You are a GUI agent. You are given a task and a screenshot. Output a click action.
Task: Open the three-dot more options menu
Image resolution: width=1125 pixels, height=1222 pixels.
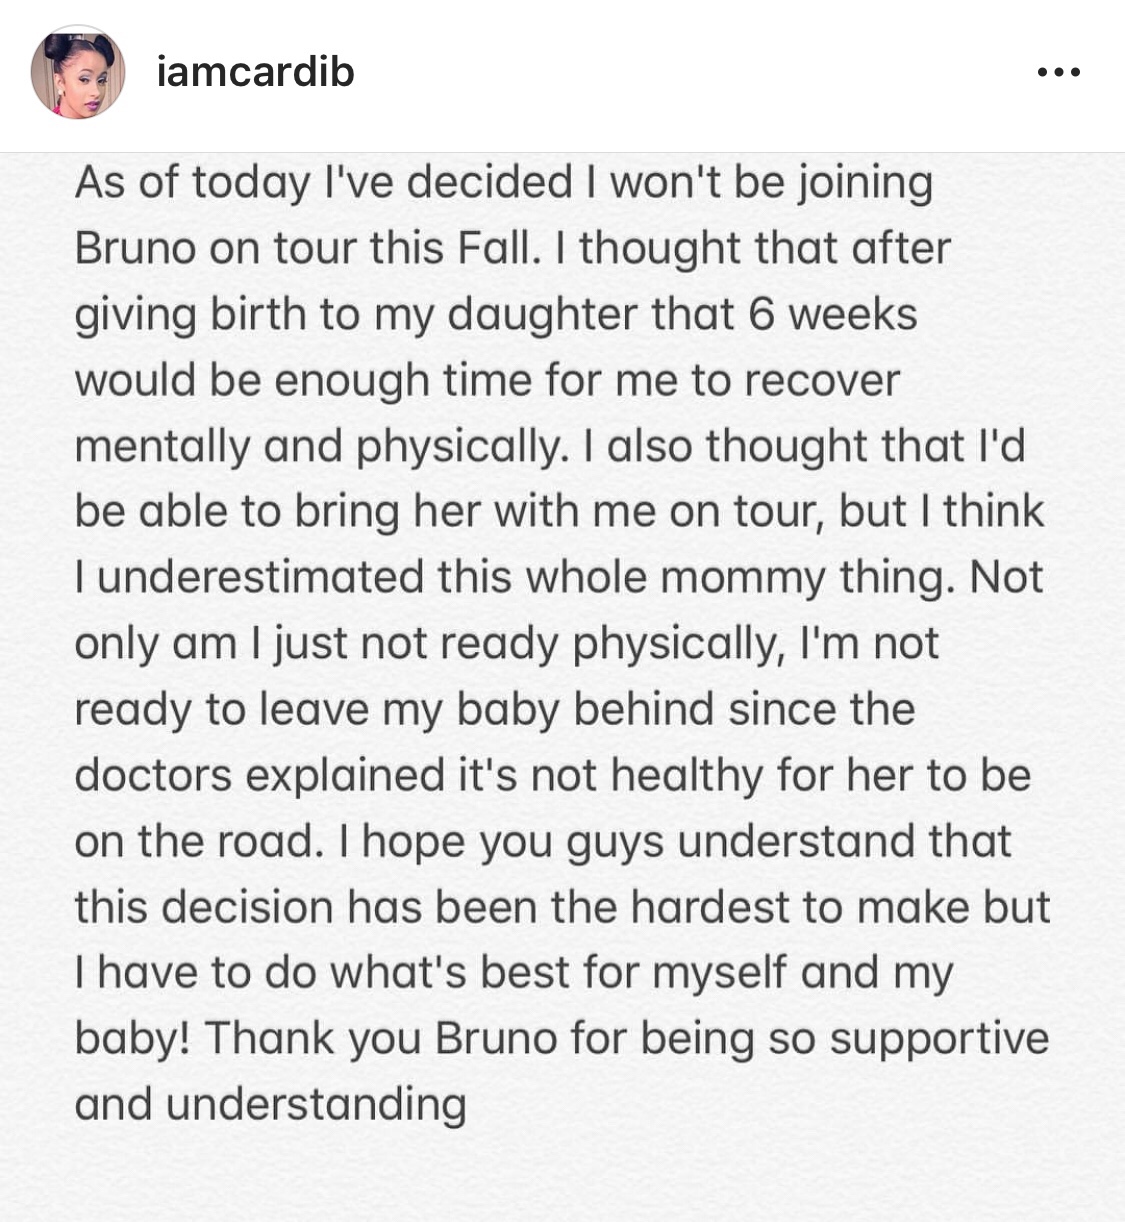[1059, 72]
